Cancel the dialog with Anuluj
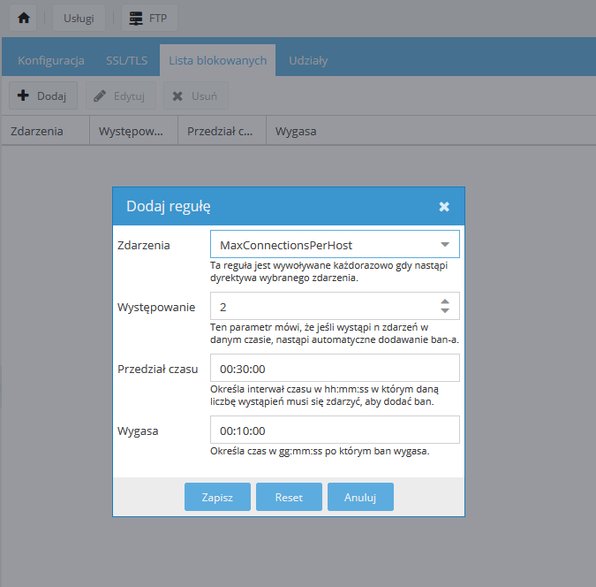 360,497
